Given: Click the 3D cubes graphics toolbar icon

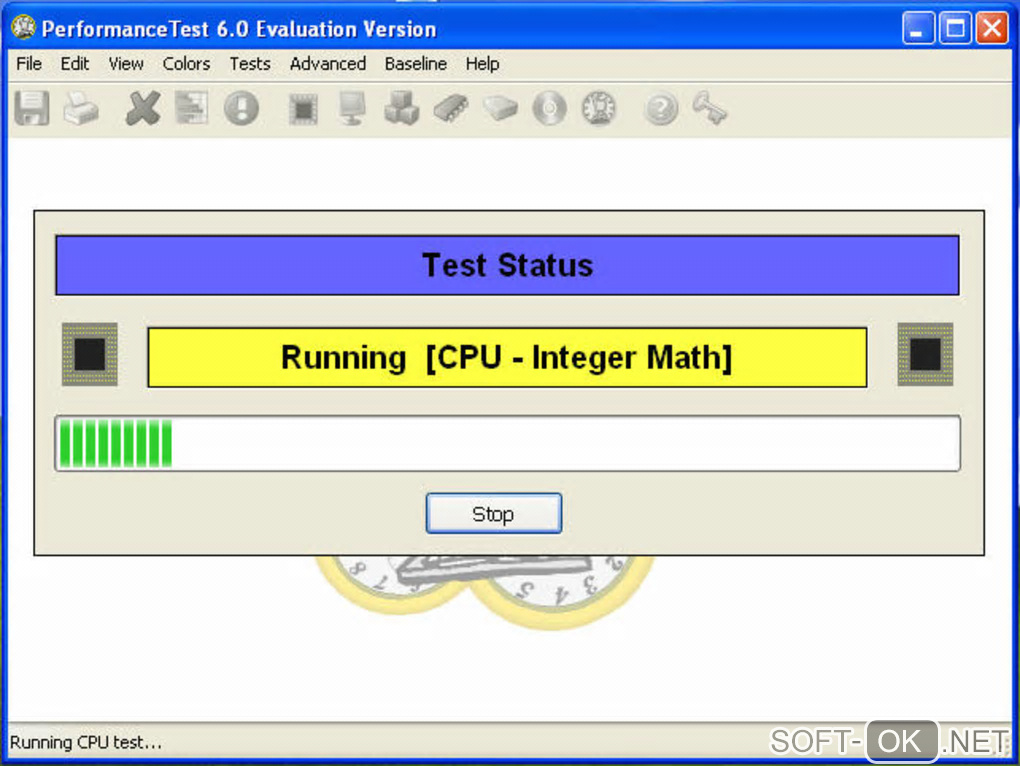Looking at the screenshot, I should (x=401, y=108).
